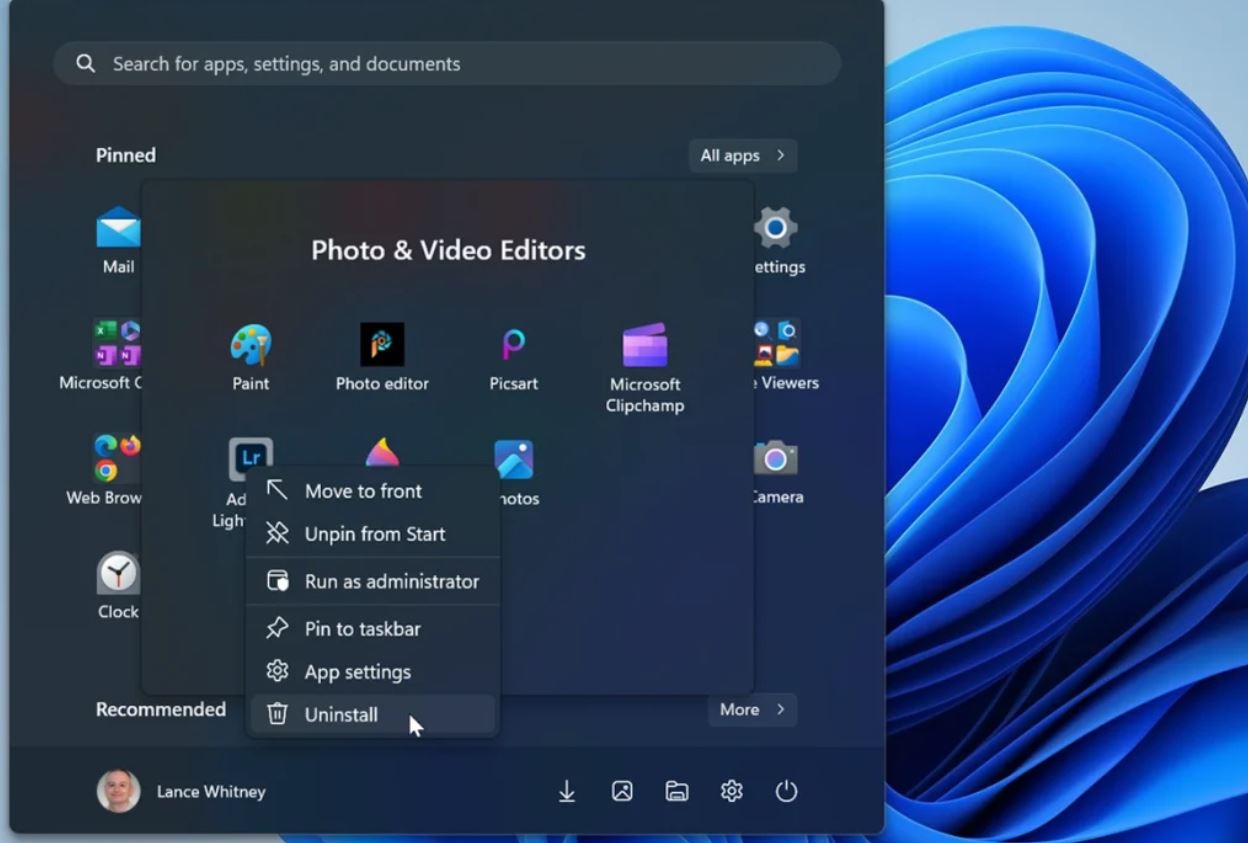
Task: Open App settings from context menu
Action: [x=372, y=672]
